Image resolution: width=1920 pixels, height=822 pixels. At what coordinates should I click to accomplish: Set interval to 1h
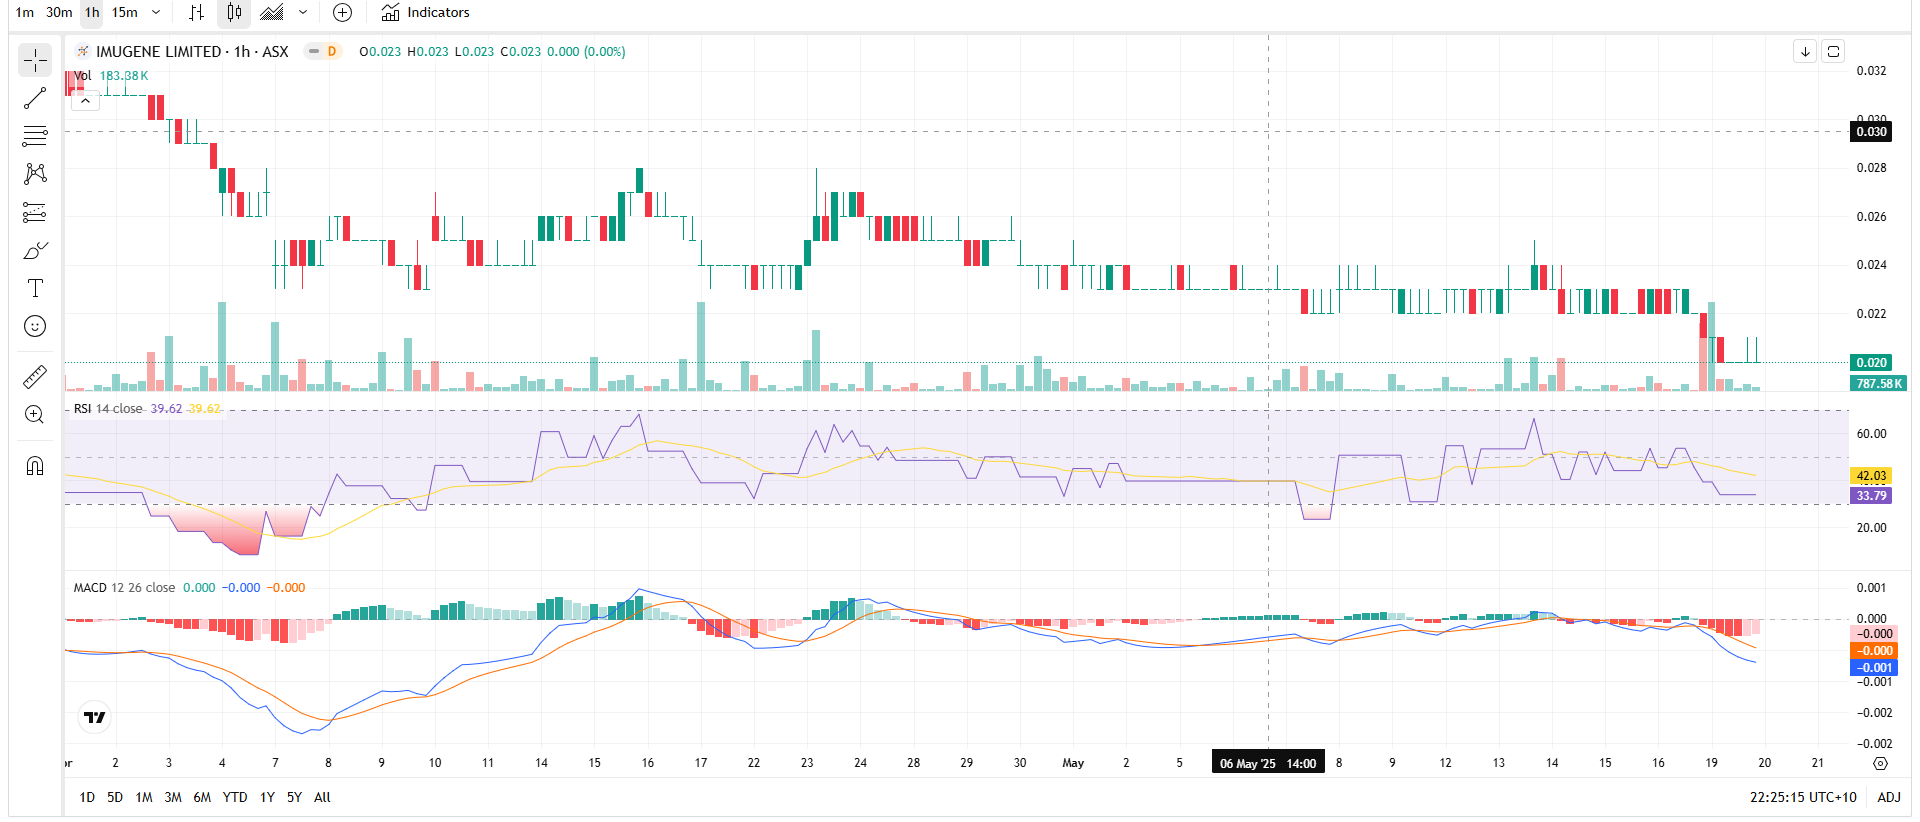click(x=92, y=12)
